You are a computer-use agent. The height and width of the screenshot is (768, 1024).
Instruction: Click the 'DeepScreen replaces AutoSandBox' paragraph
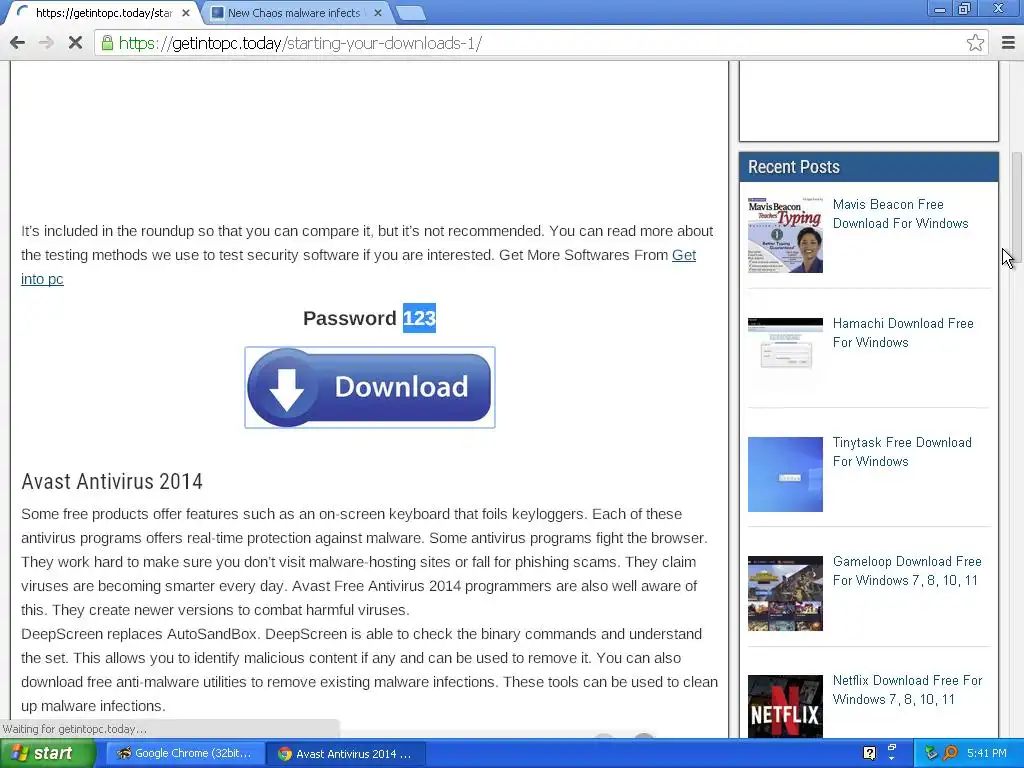tap(369, 669)
